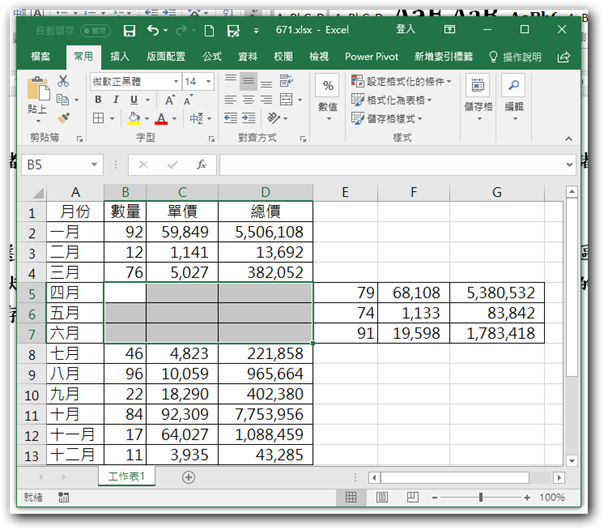Expand the Name Box dropdown
Image resolution: width=604 pixels, height=530 pixels.
pos(94,165)
